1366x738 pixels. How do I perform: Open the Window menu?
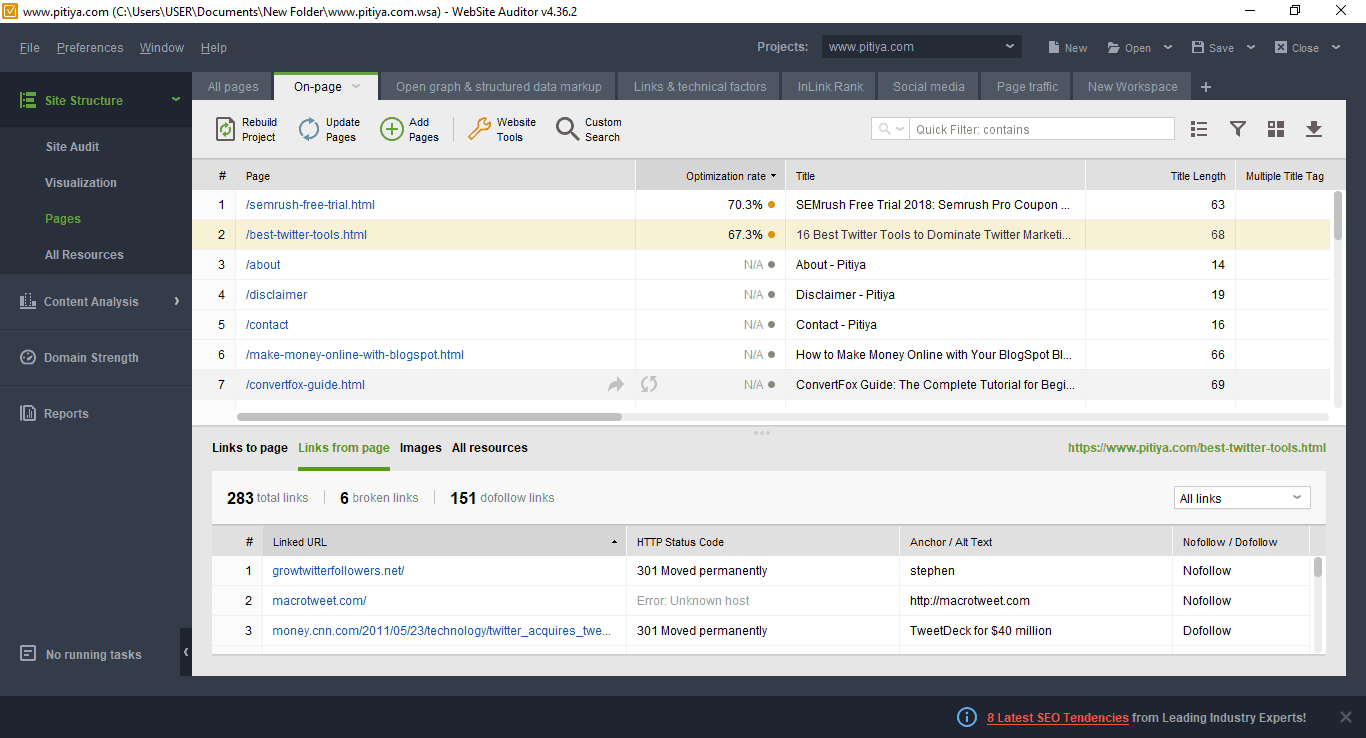point(162,48)
